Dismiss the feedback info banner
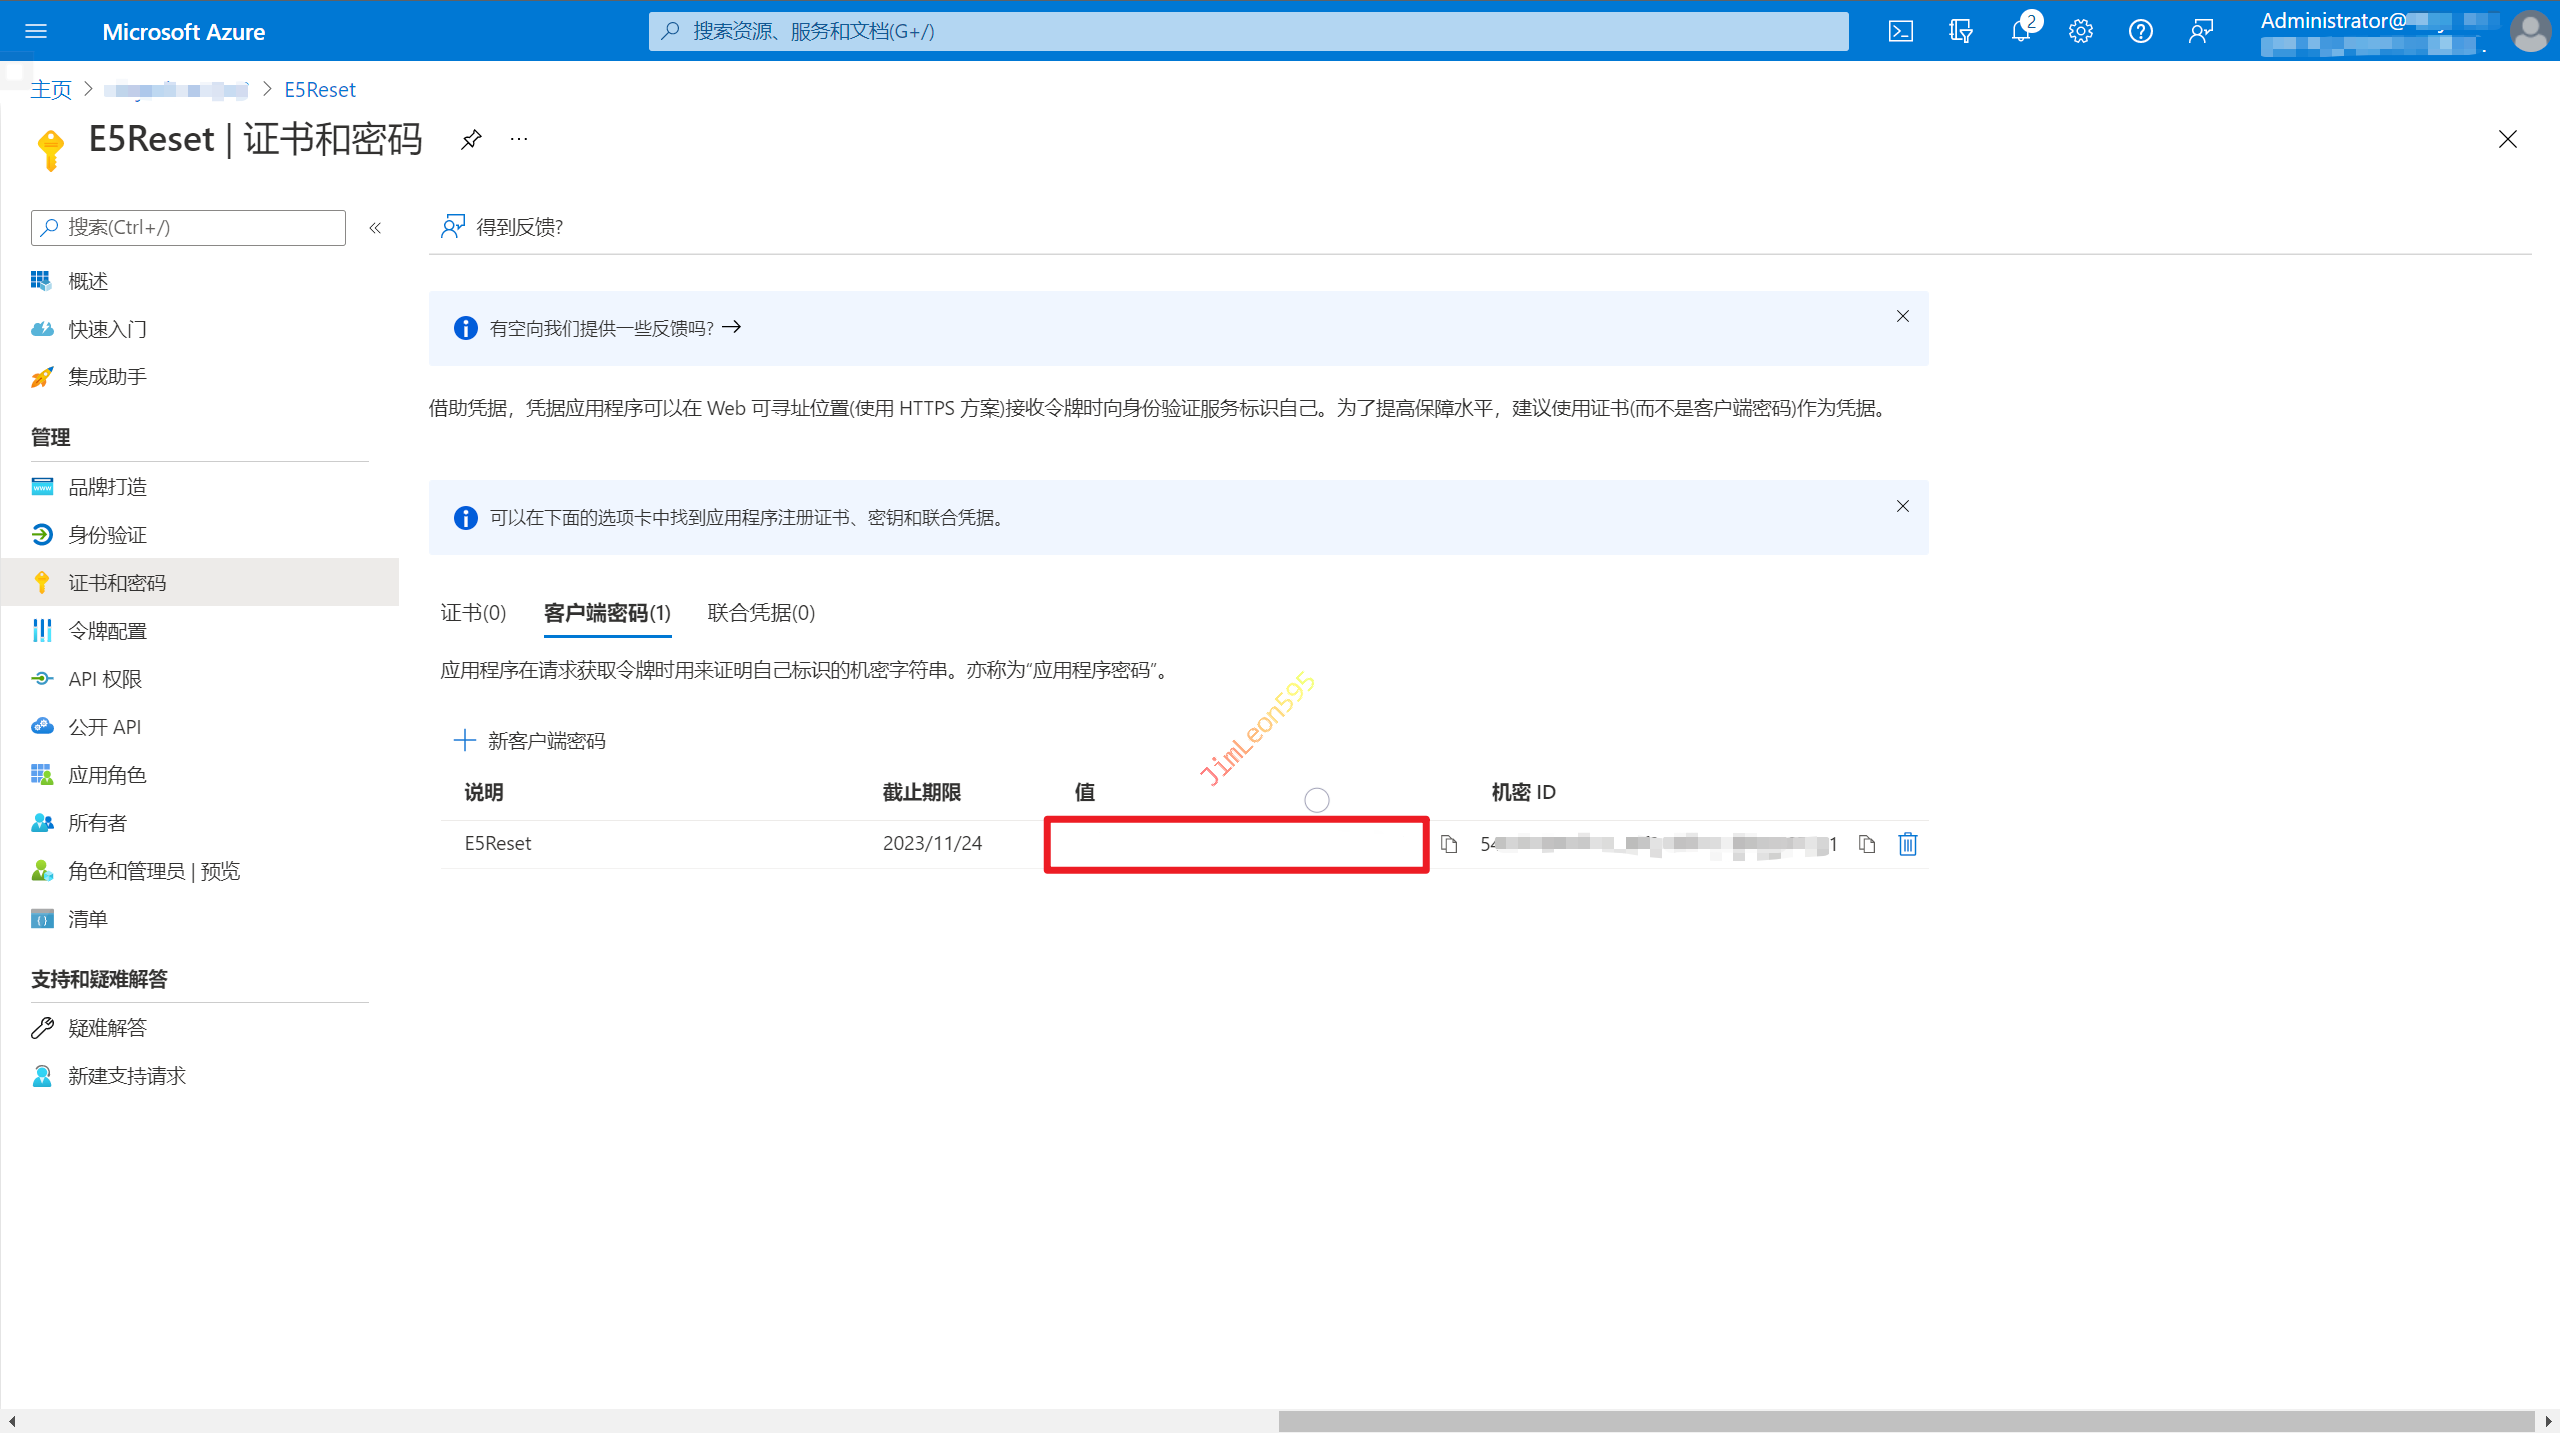Viewport: 2560px width, 1433px height. (x=1902, y=316)
